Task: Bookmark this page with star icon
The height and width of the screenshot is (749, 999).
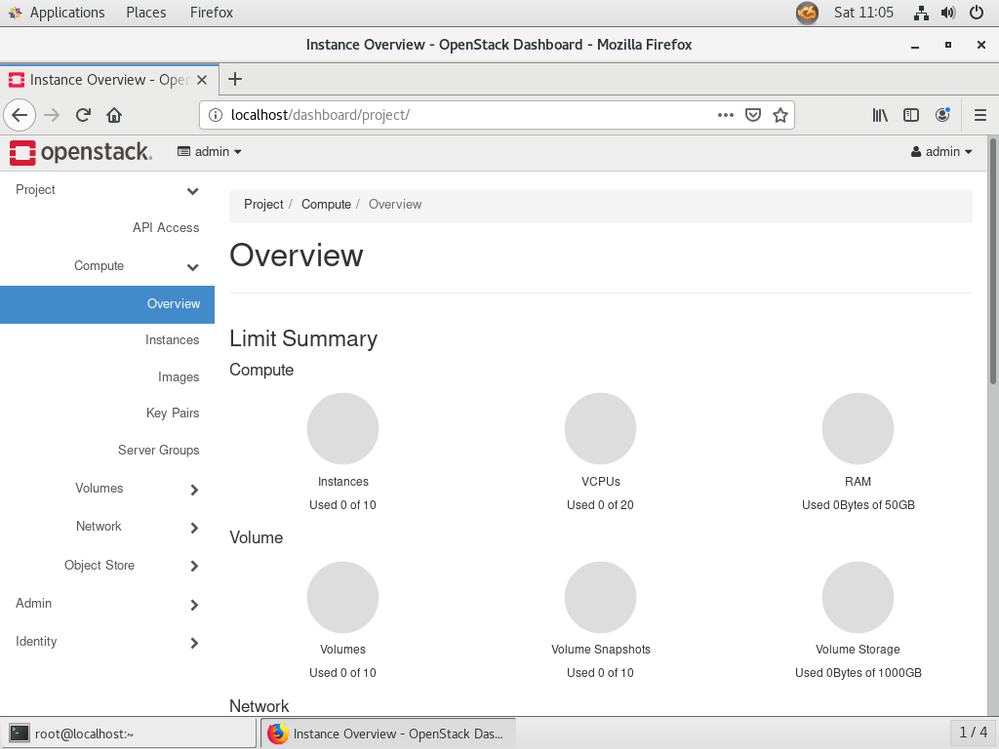Action: coord(781,115)
